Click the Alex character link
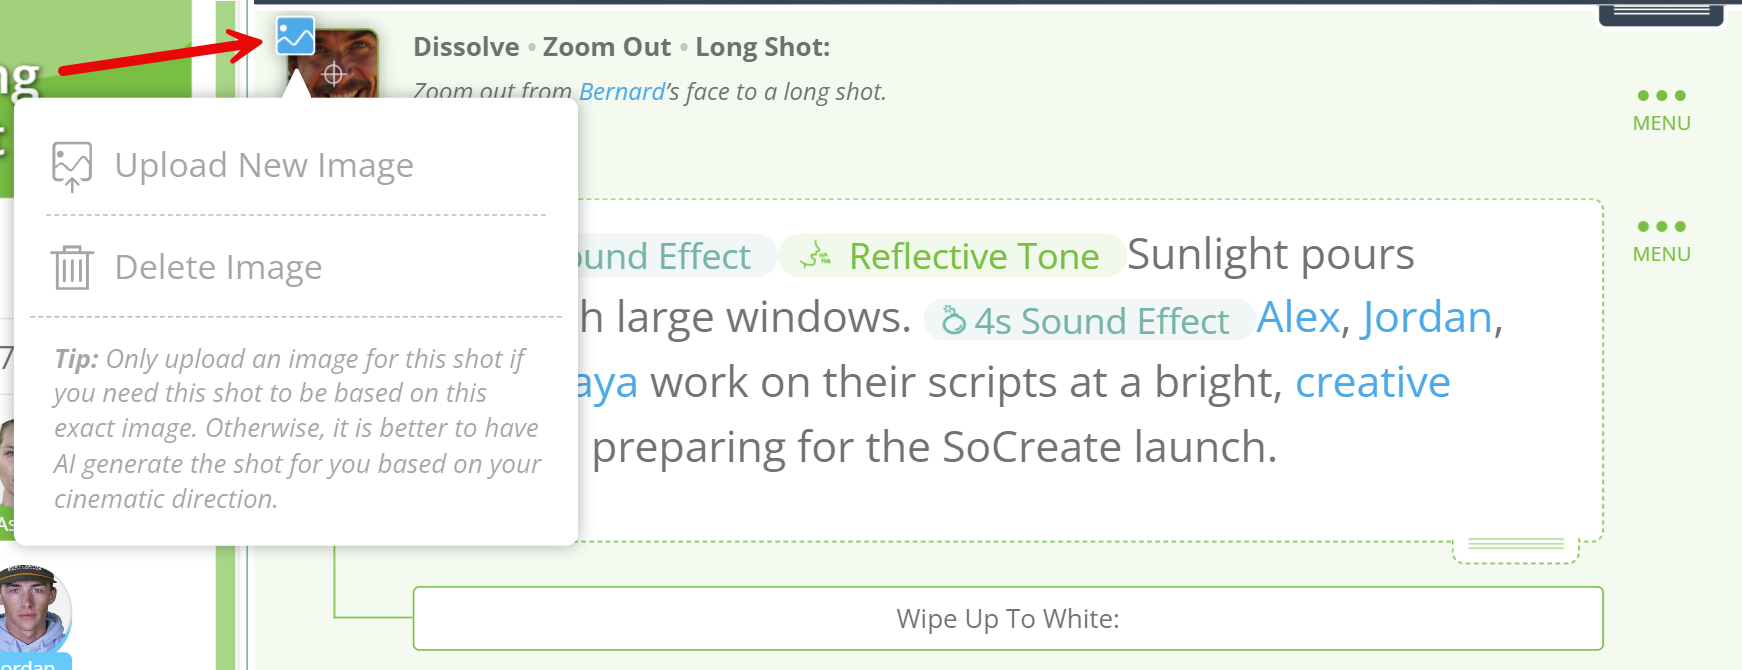Image resolution: width=1742 pixels, height=670 pixels. [x=1298, y=318]
